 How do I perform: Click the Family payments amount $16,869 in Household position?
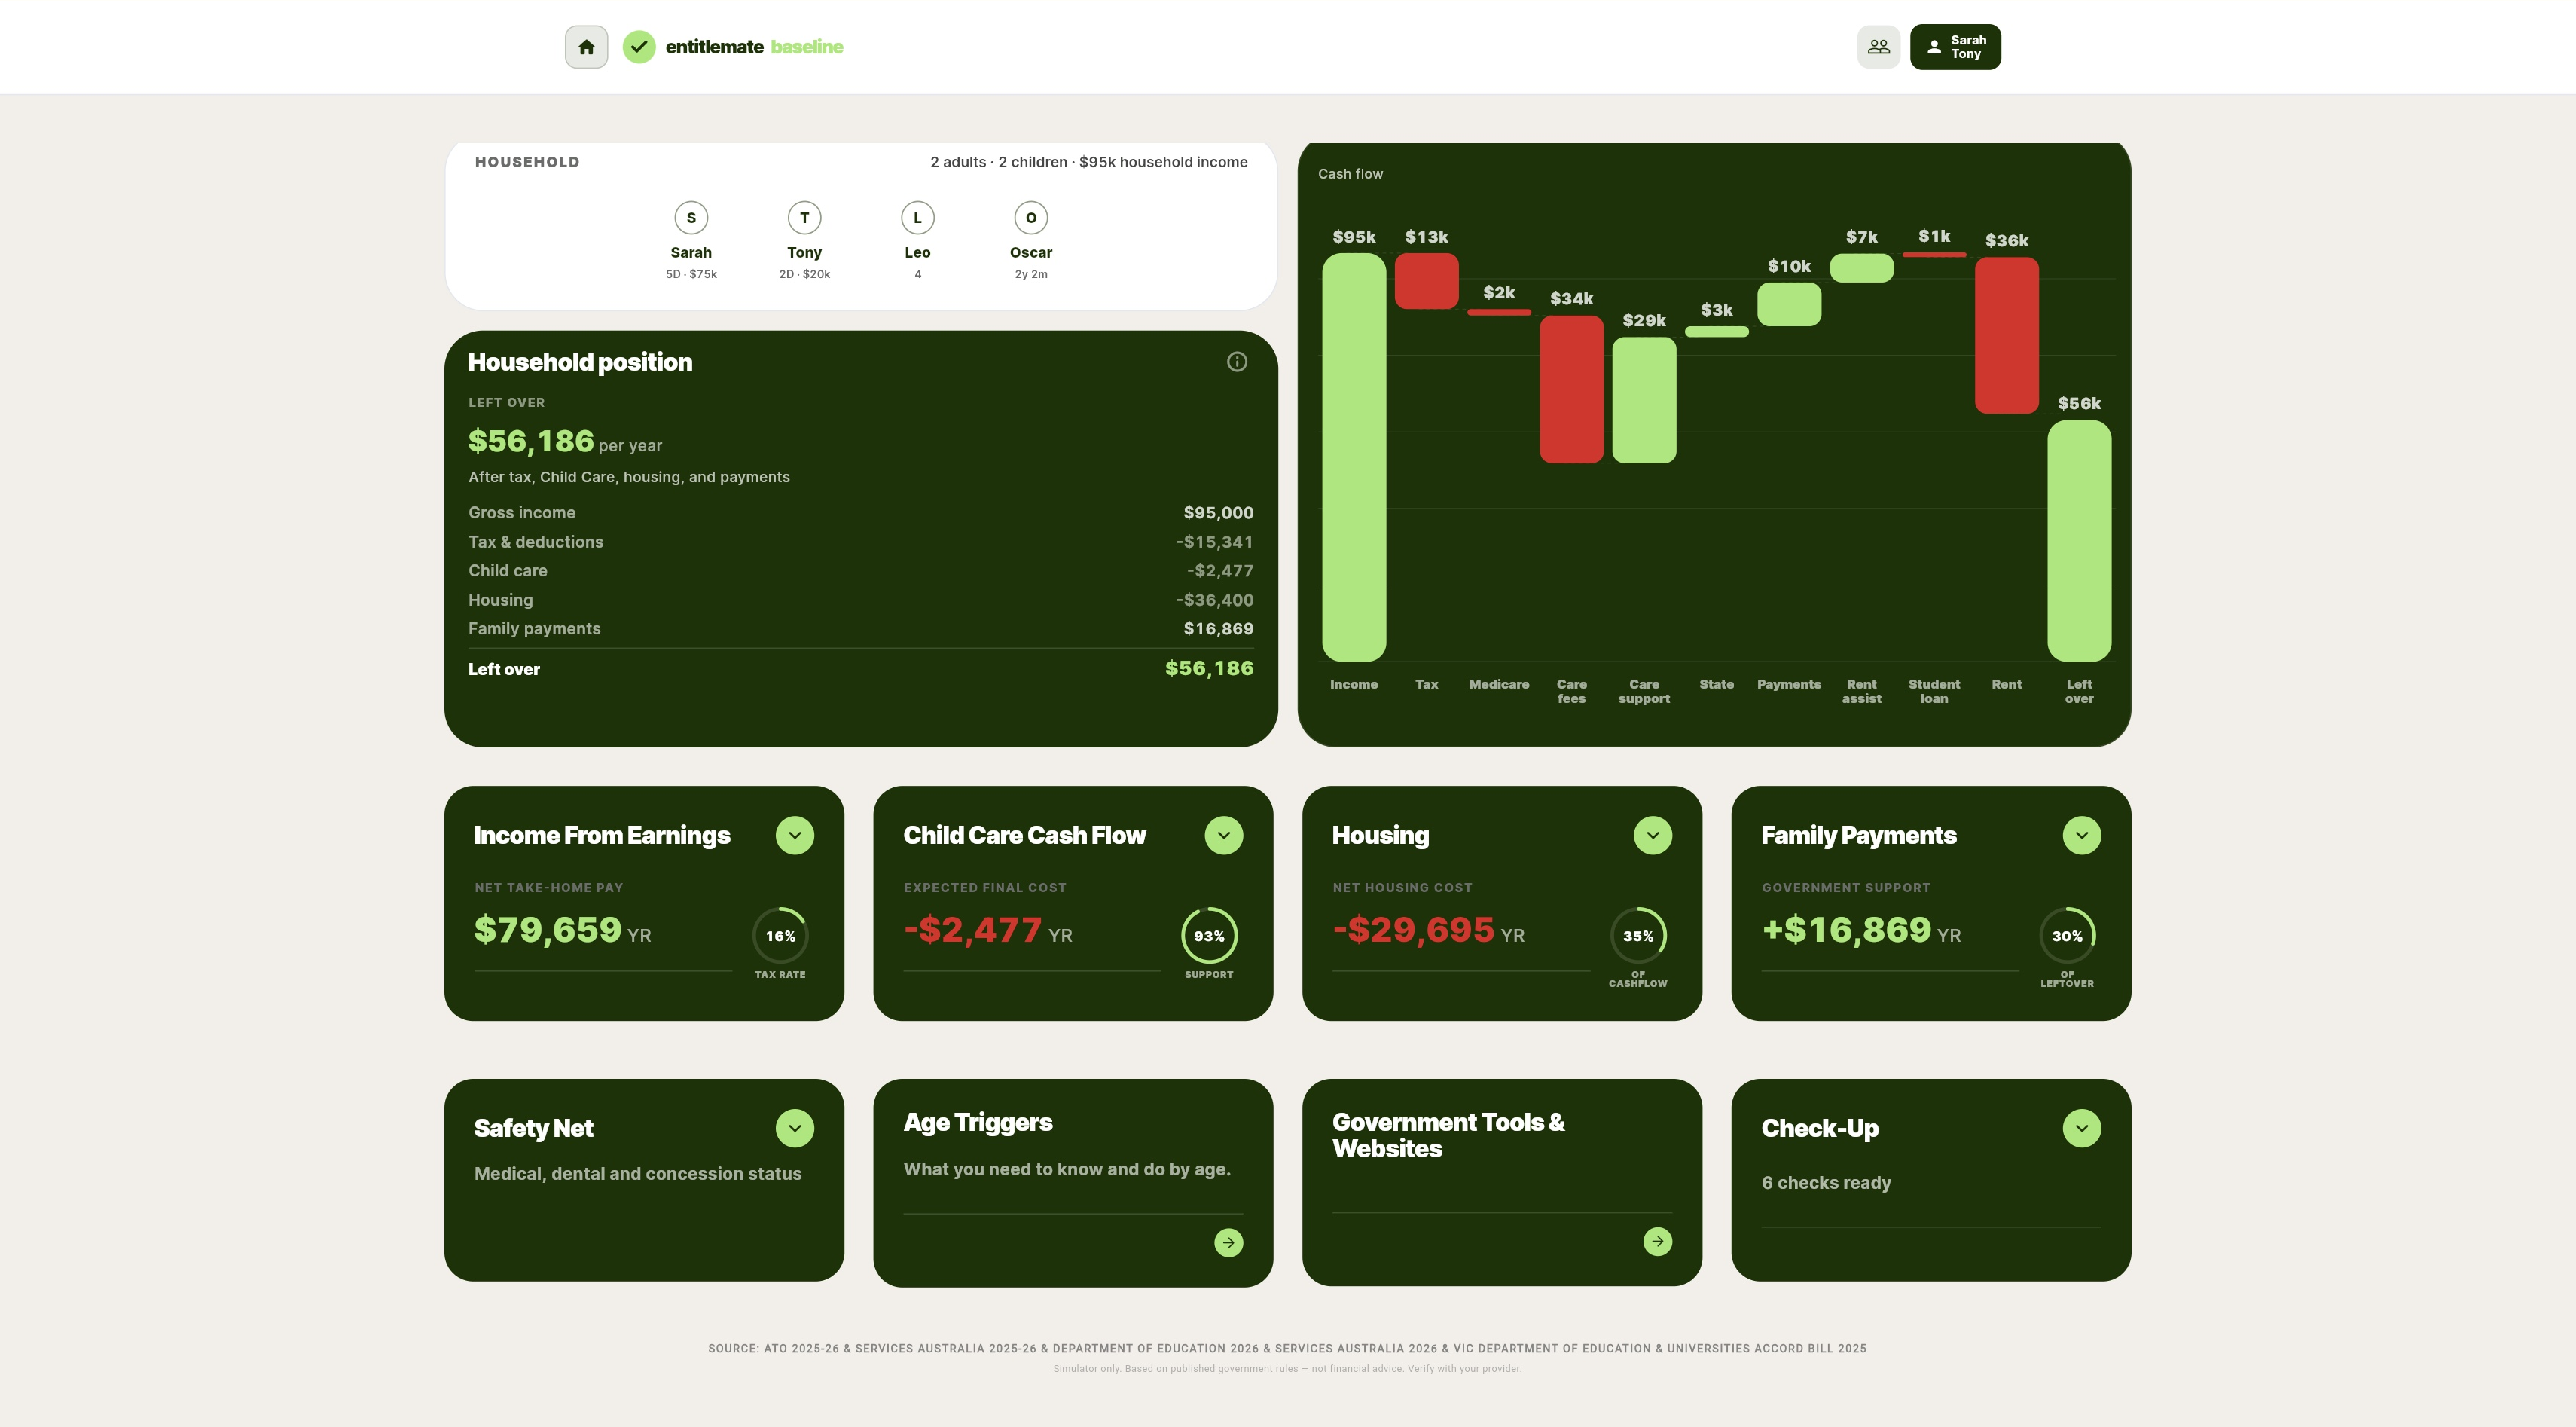point(1218,629)
